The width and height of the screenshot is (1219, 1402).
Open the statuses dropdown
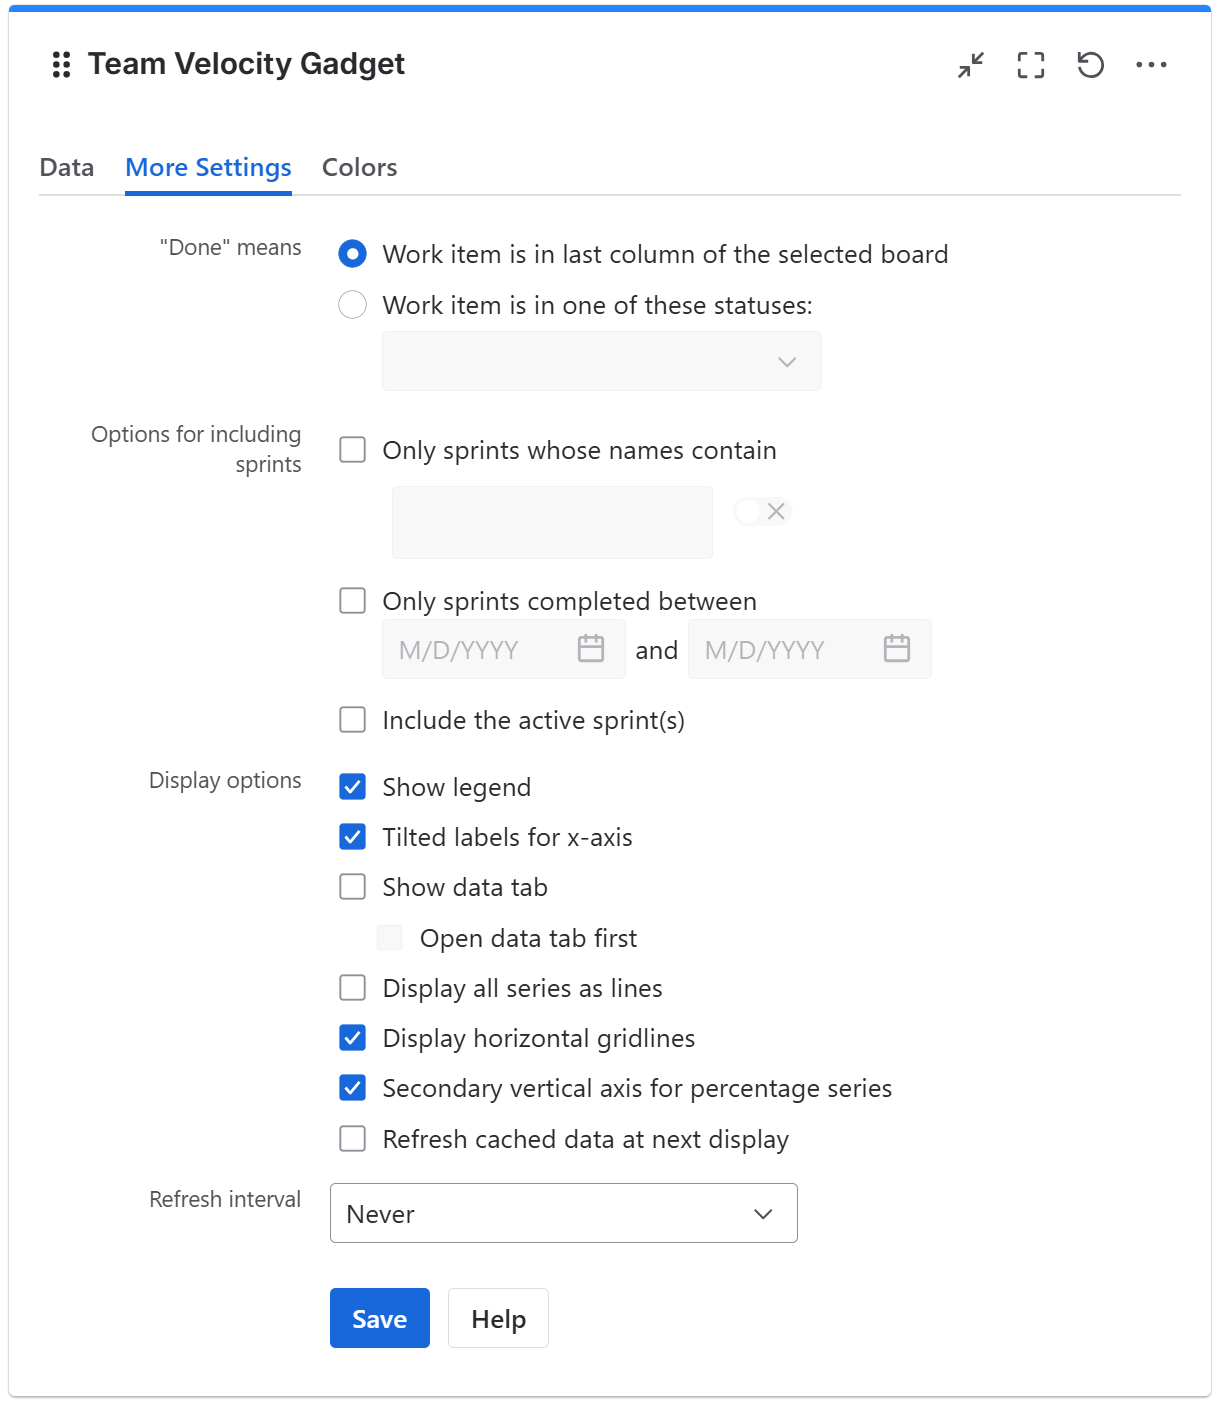tap(600, 361)
